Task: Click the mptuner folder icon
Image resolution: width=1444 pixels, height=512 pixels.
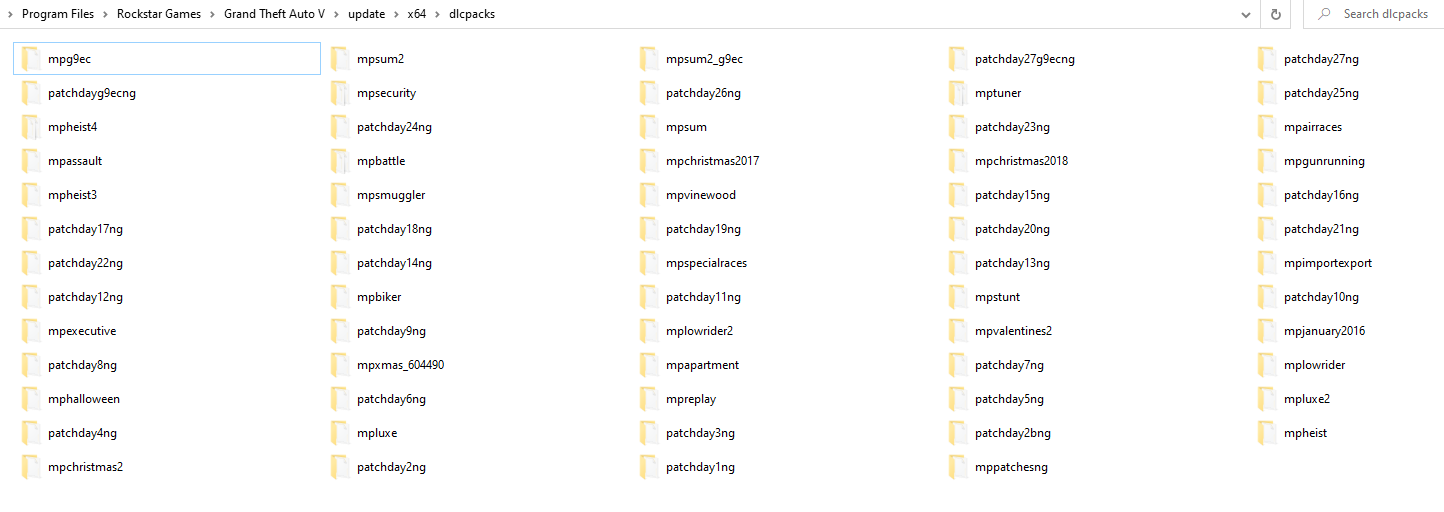Action: tap(958, 93)
